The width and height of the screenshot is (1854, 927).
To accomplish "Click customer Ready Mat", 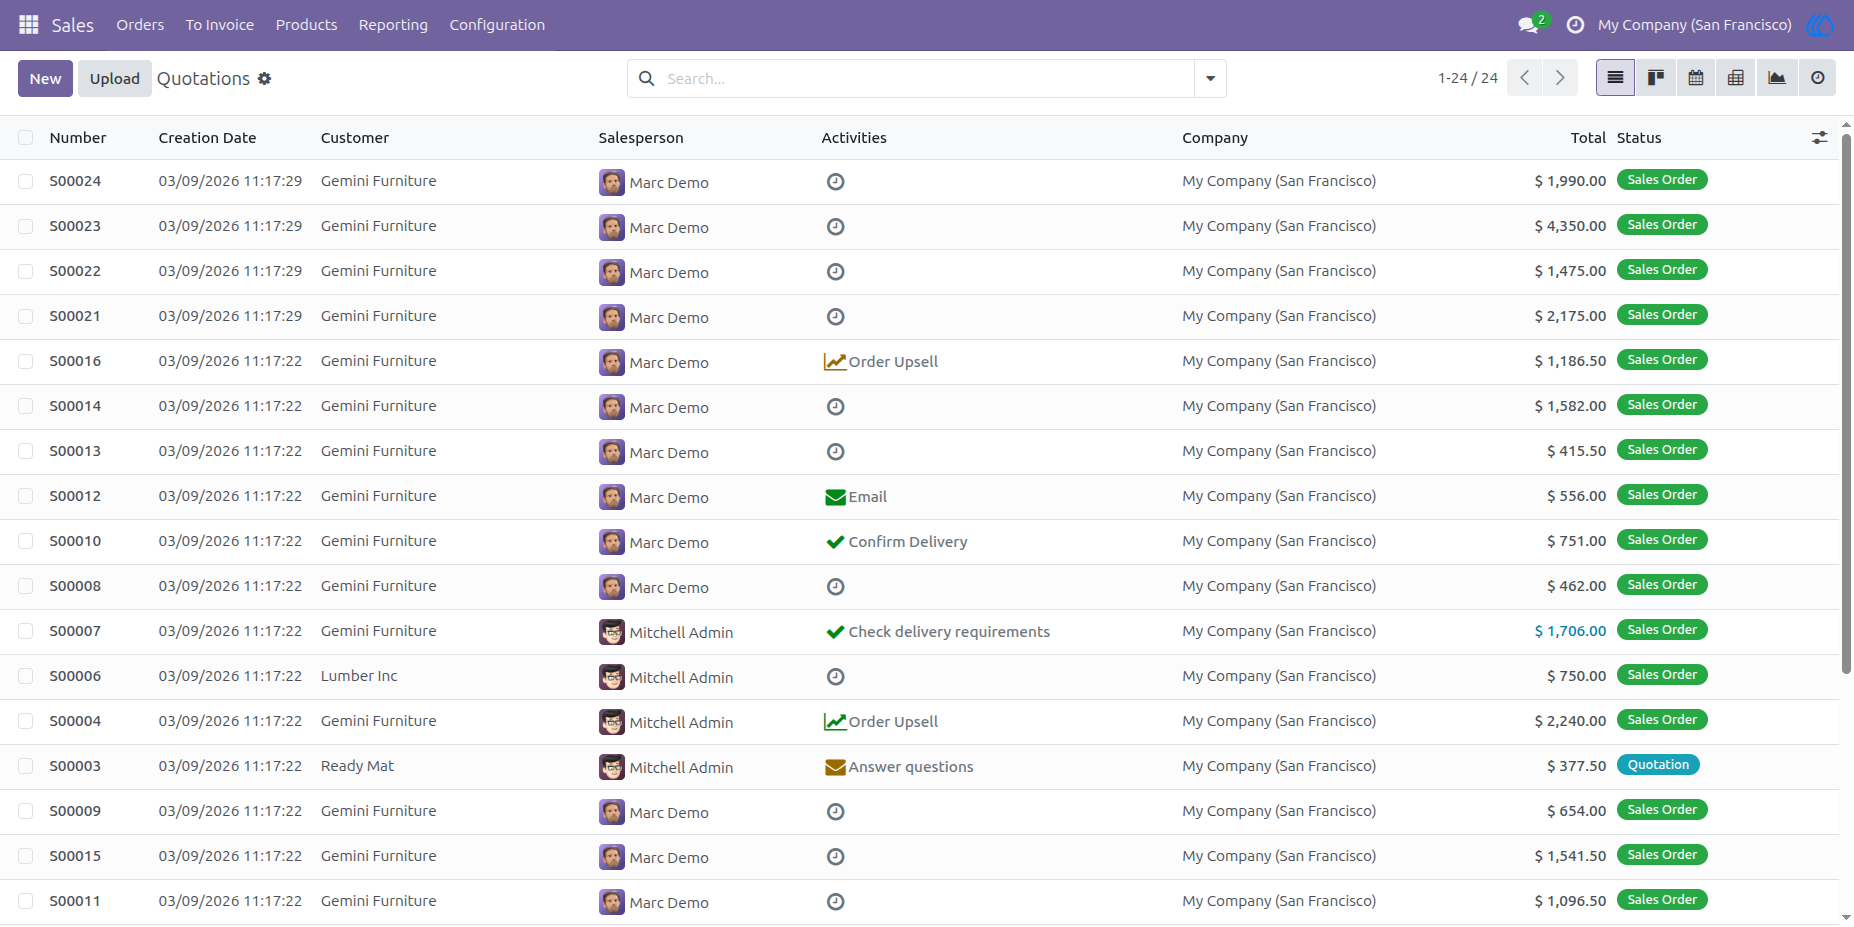I will 357,766.
